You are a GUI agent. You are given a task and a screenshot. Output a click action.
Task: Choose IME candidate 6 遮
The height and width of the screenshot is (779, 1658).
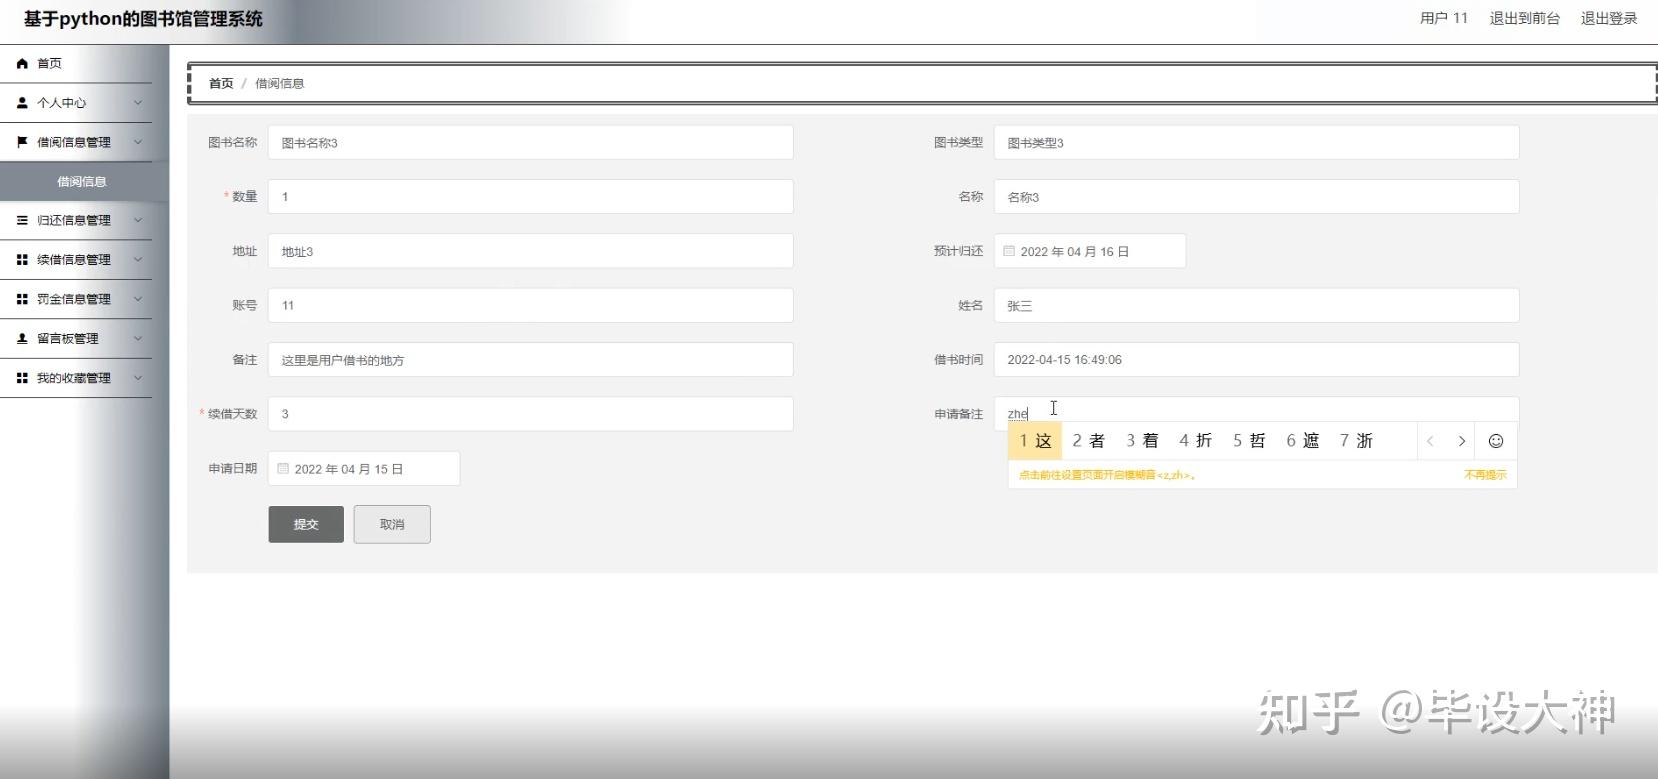click(x=1303, y=441)
